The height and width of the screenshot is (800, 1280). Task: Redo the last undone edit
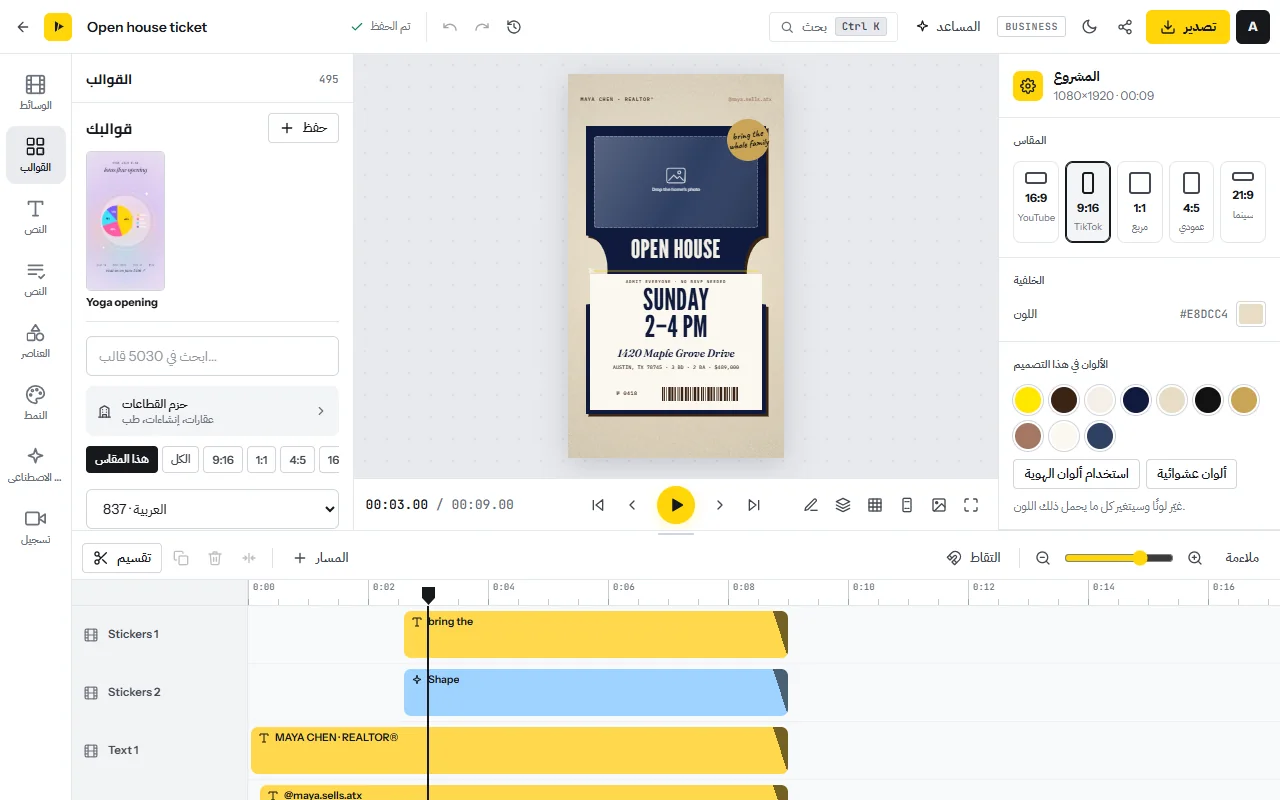click(482, 27)
